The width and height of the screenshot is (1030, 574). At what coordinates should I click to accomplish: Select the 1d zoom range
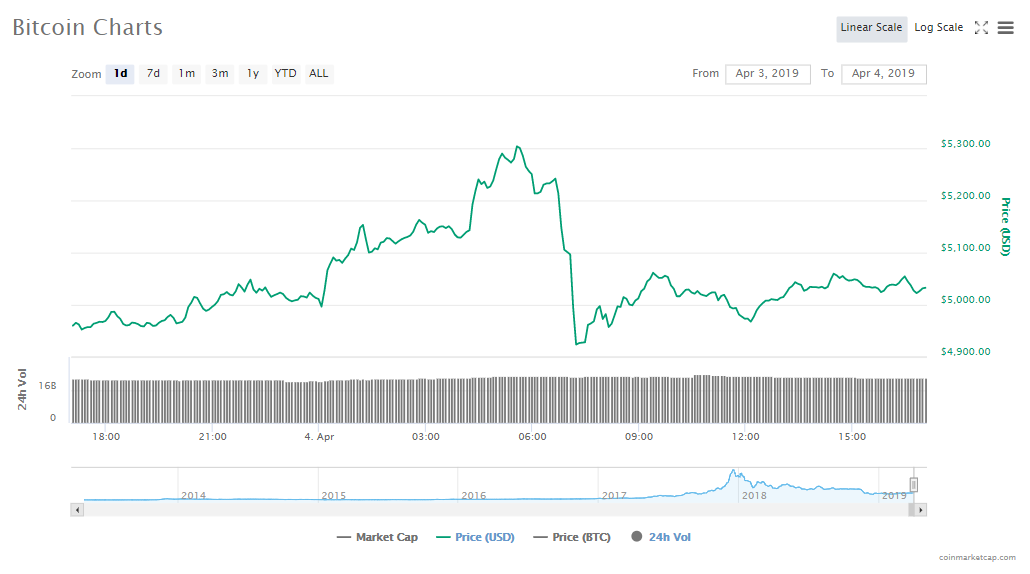pos(120,74)
